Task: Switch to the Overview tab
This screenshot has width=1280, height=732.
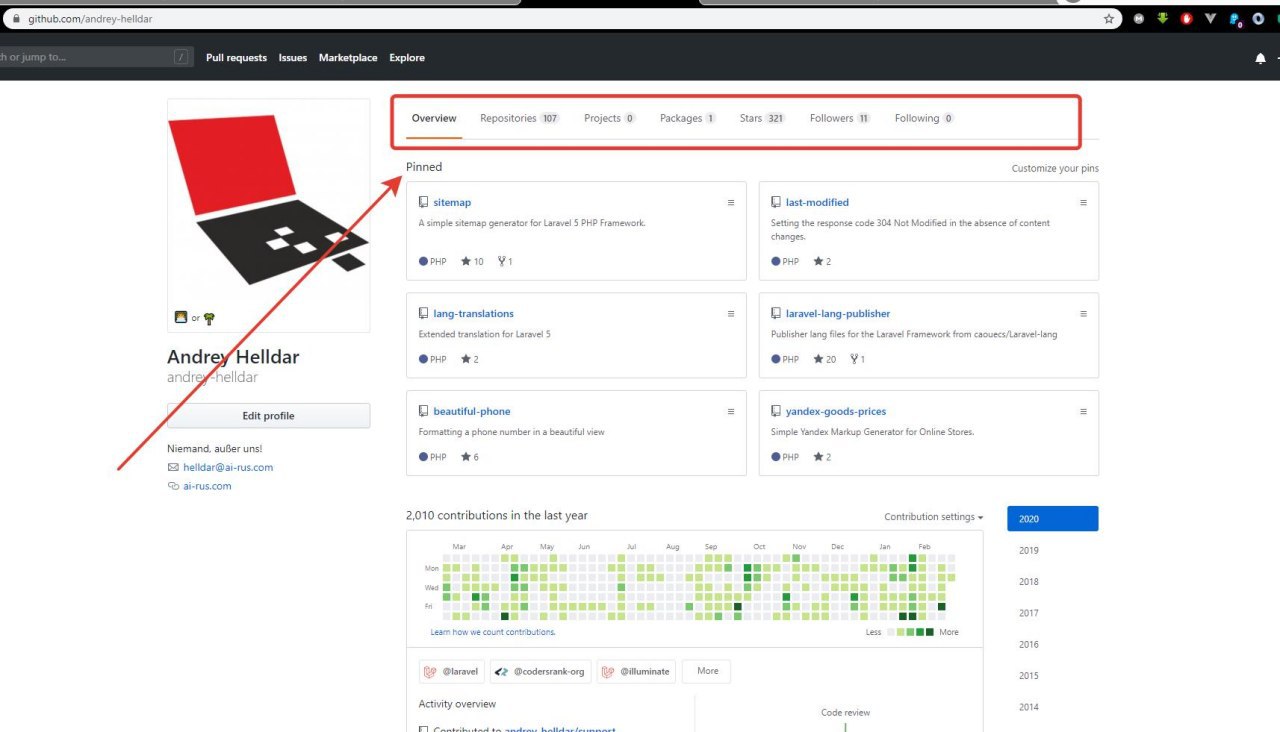Action: [x=434, y=118]
